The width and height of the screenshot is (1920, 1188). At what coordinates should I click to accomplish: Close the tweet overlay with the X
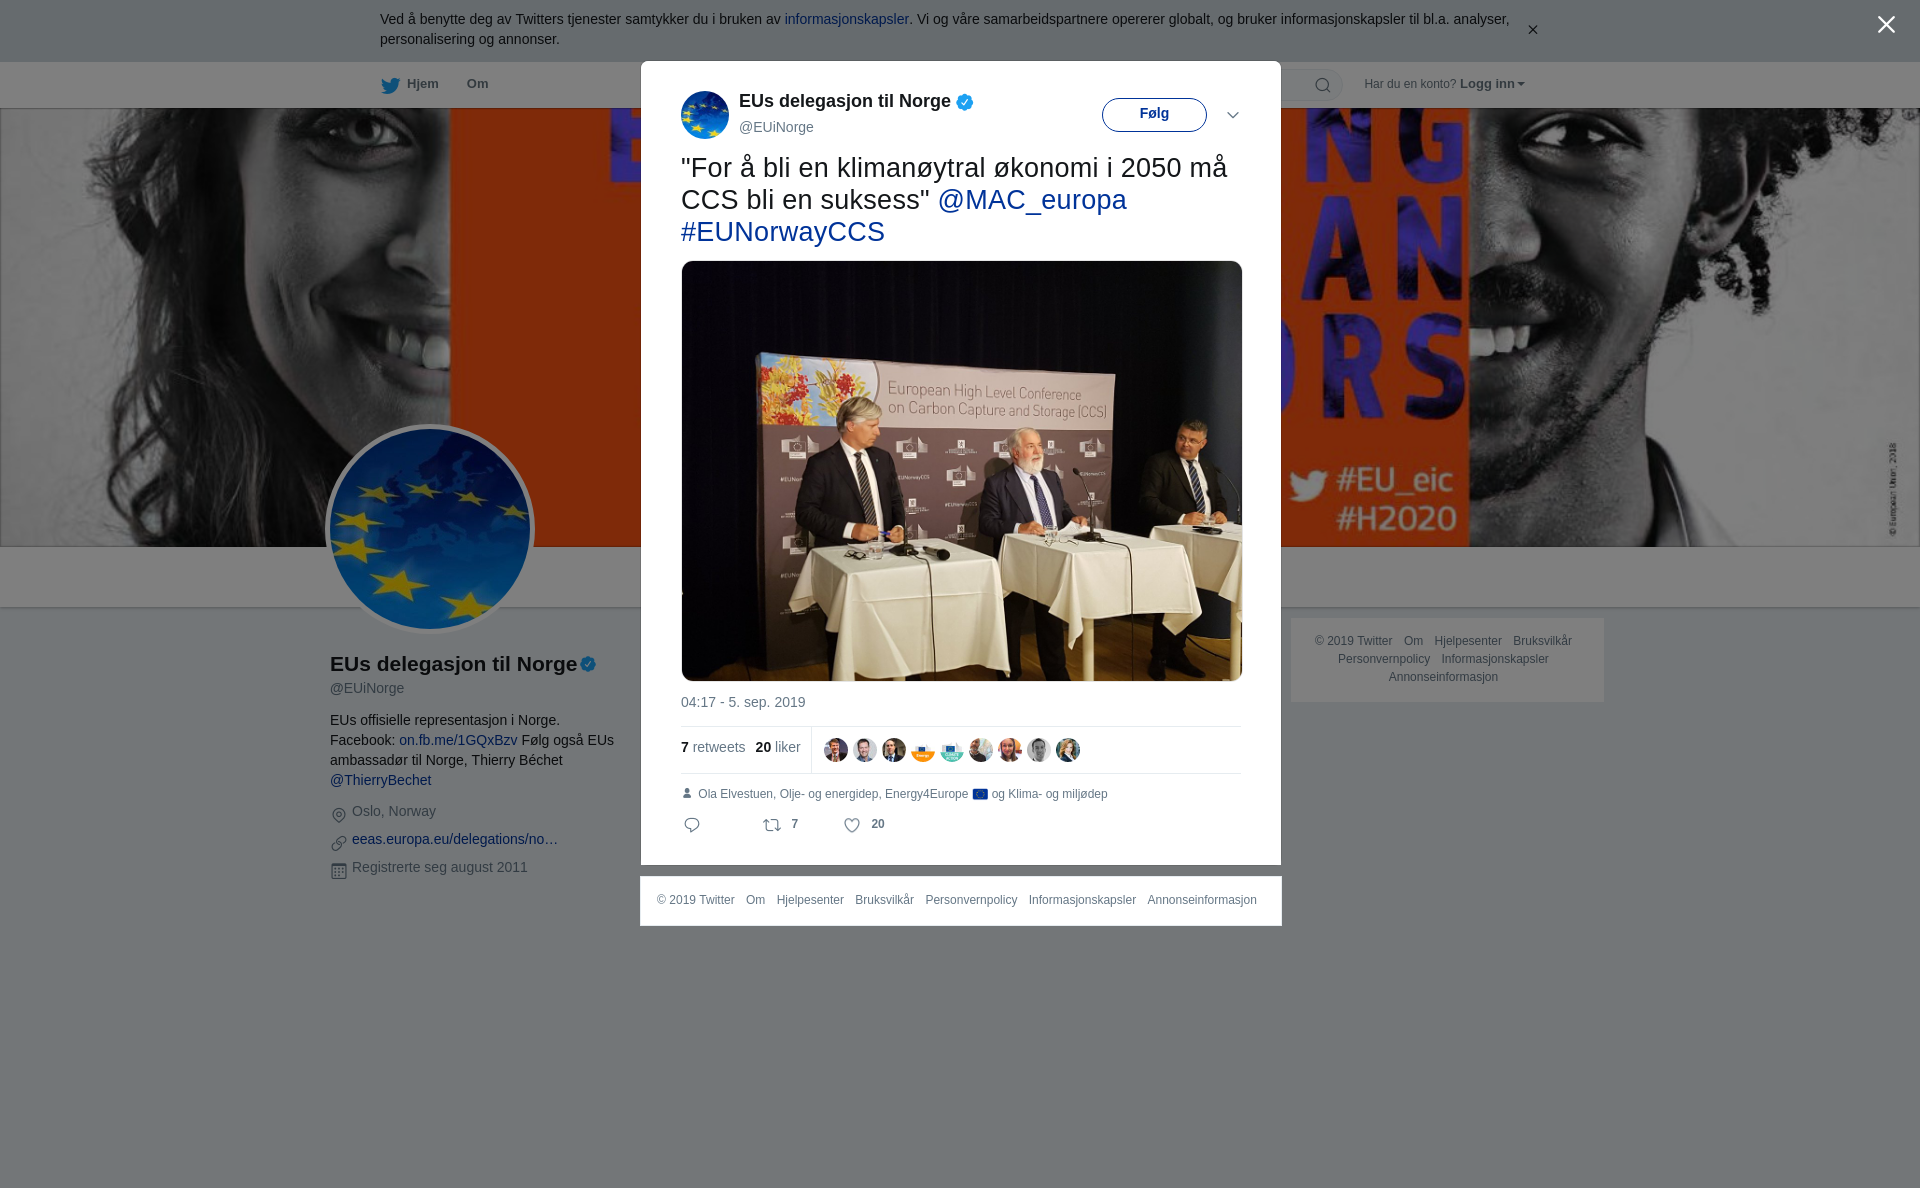pyautogui.click(x=1886, y=24)
